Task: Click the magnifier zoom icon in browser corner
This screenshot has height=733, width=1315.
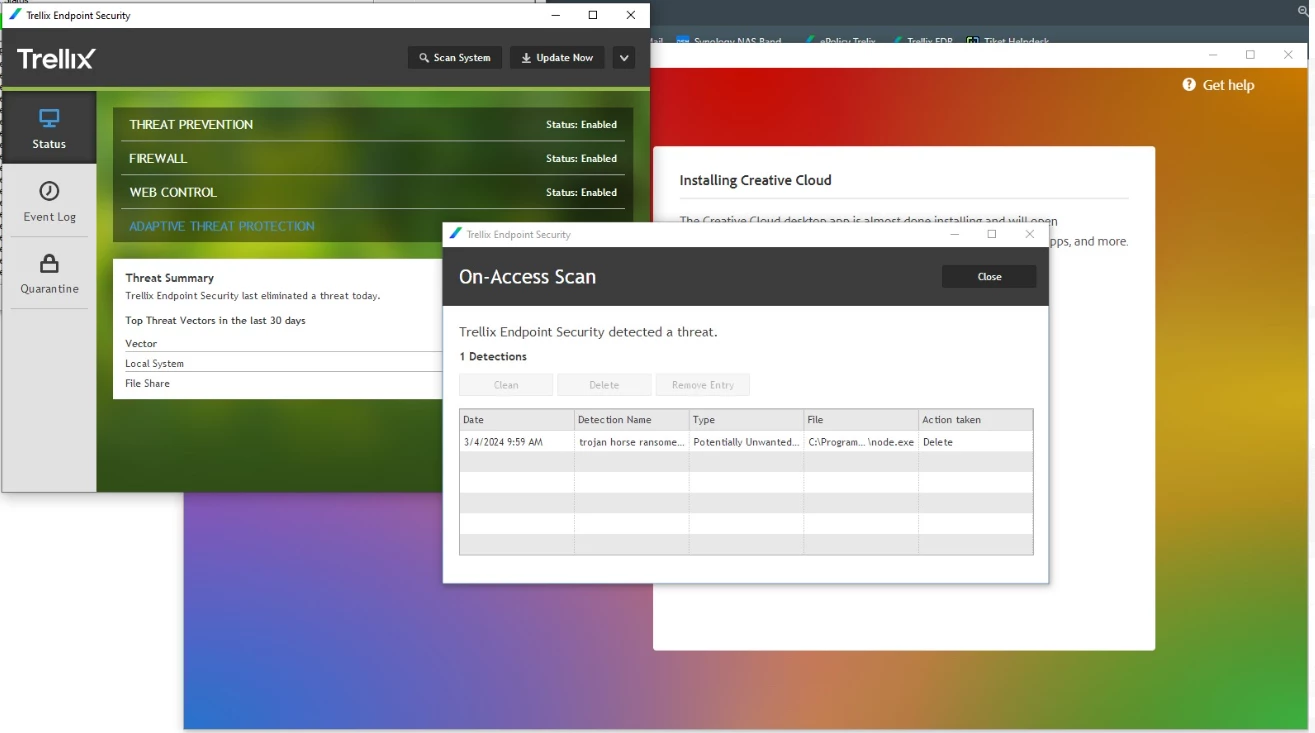Action: 1303,10
